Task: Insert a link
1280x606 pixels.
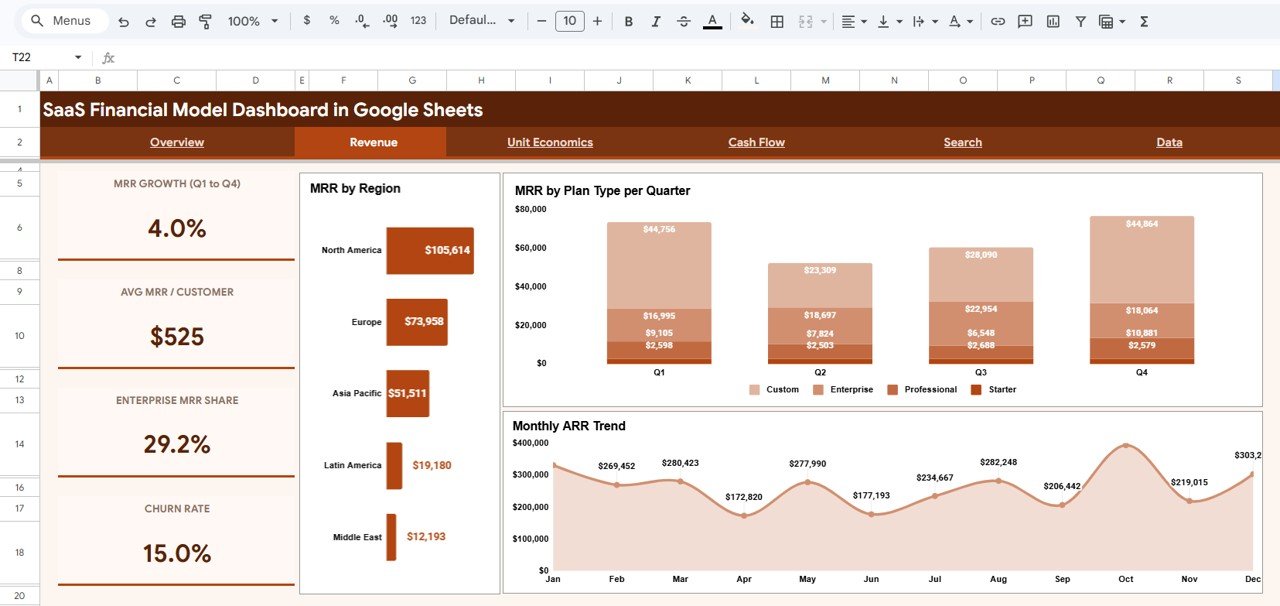Action: tap(997, 20)
